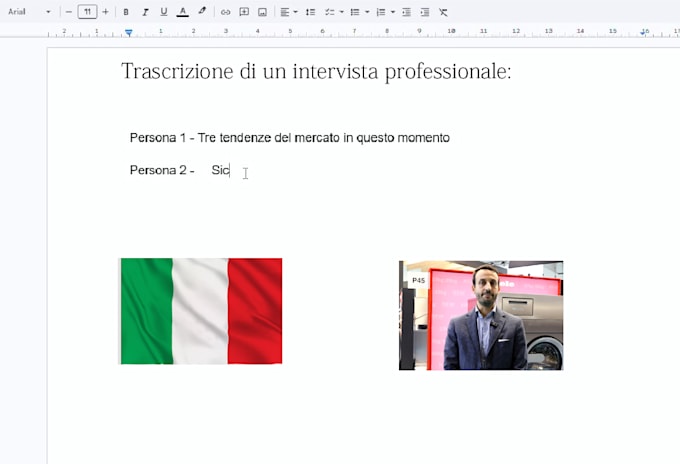The image size is (680, 464).
Task: Clear formatting with the toolbar icon
Action: pos(443,12)
